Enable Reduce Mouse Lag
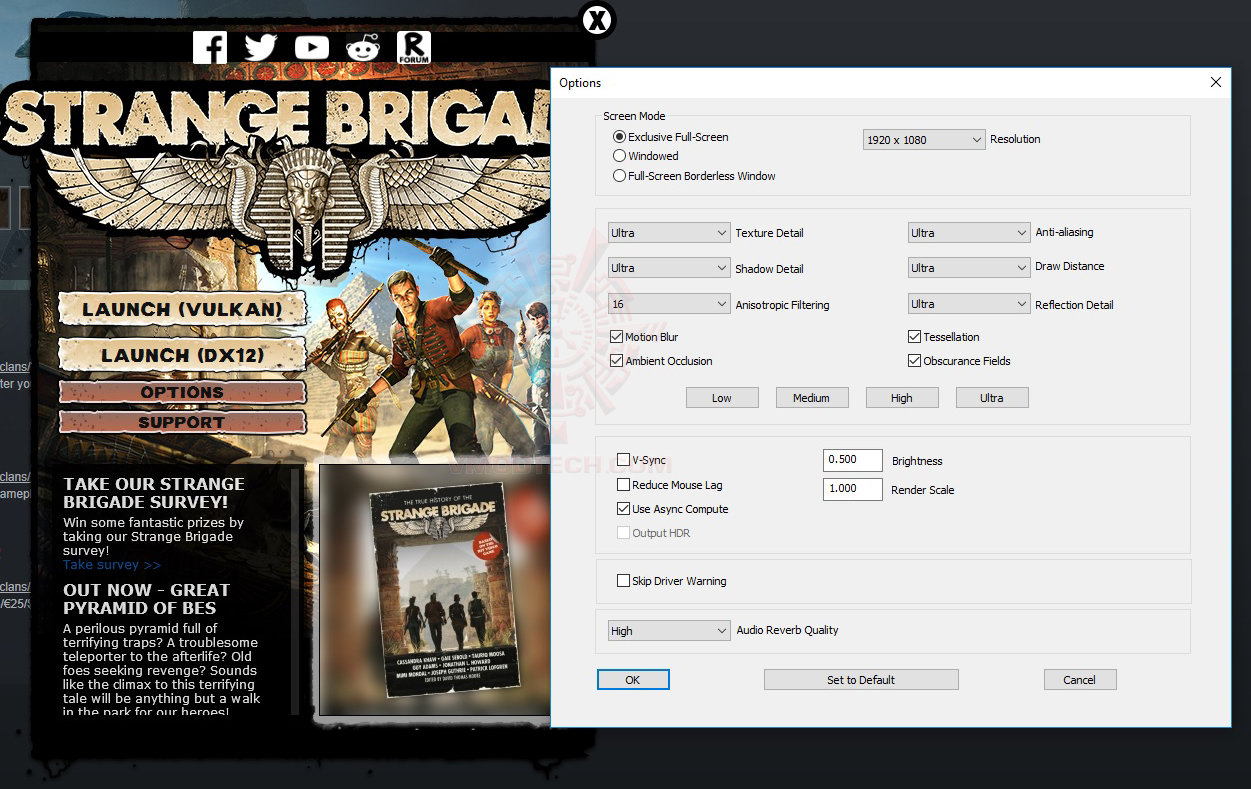Viewport: 1251px width, 789px height. point(624,485)
